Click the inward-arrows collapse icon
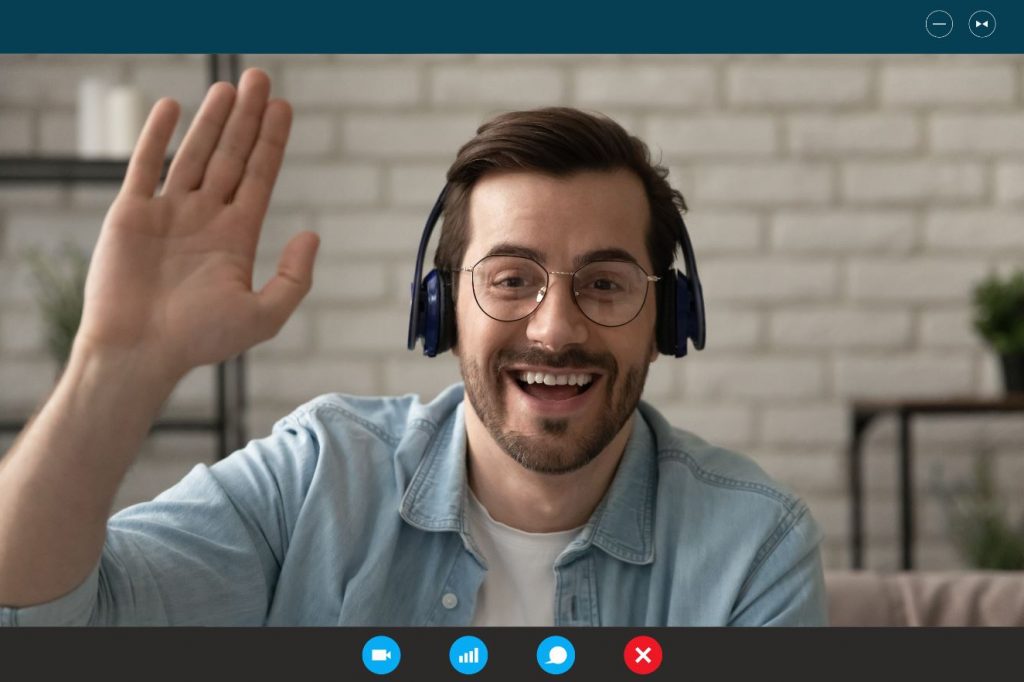This screenshot has height=682, width=1024. [982, 24]
